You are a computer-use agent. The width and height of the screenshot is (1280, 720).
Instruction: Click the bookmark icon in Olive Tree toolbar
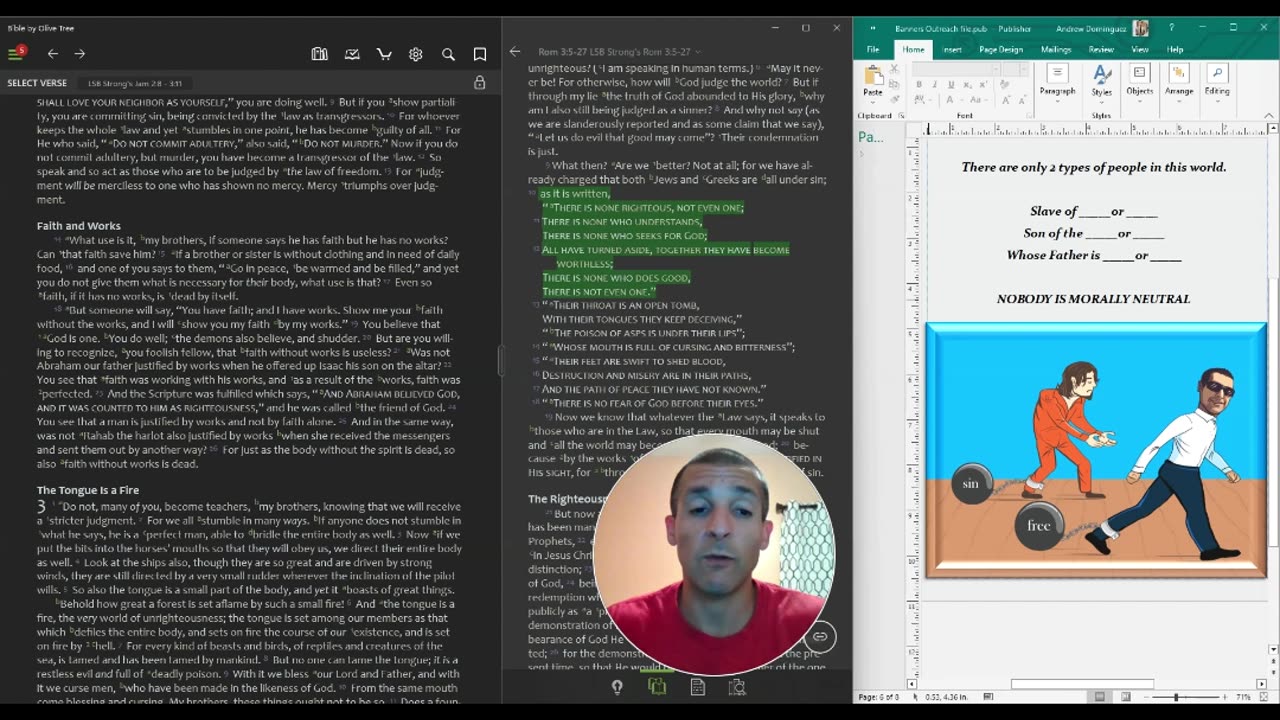click(x=480, y=54)
